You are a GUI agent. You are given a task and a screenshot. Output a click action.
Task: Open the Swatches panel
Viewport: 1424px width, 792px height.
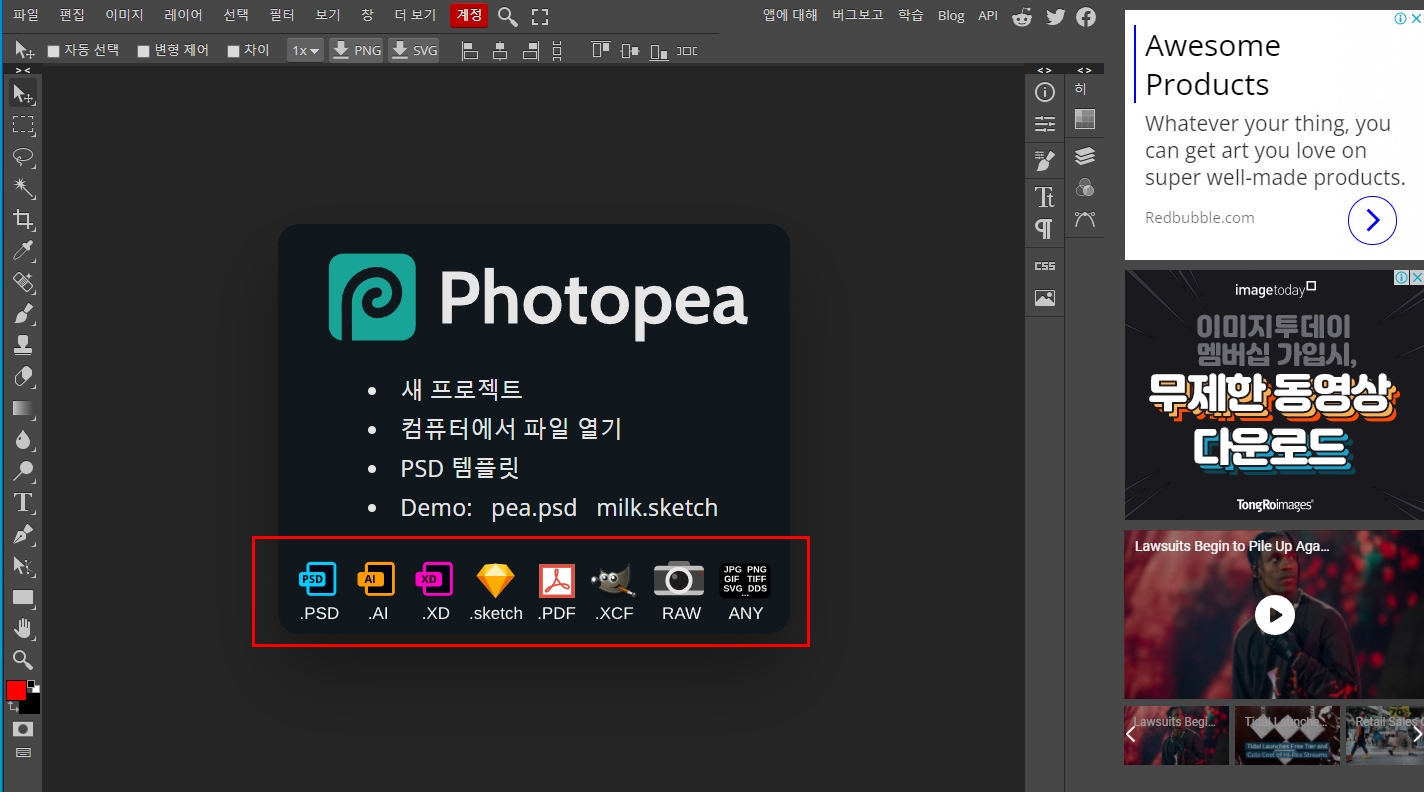pos(1085,119)
